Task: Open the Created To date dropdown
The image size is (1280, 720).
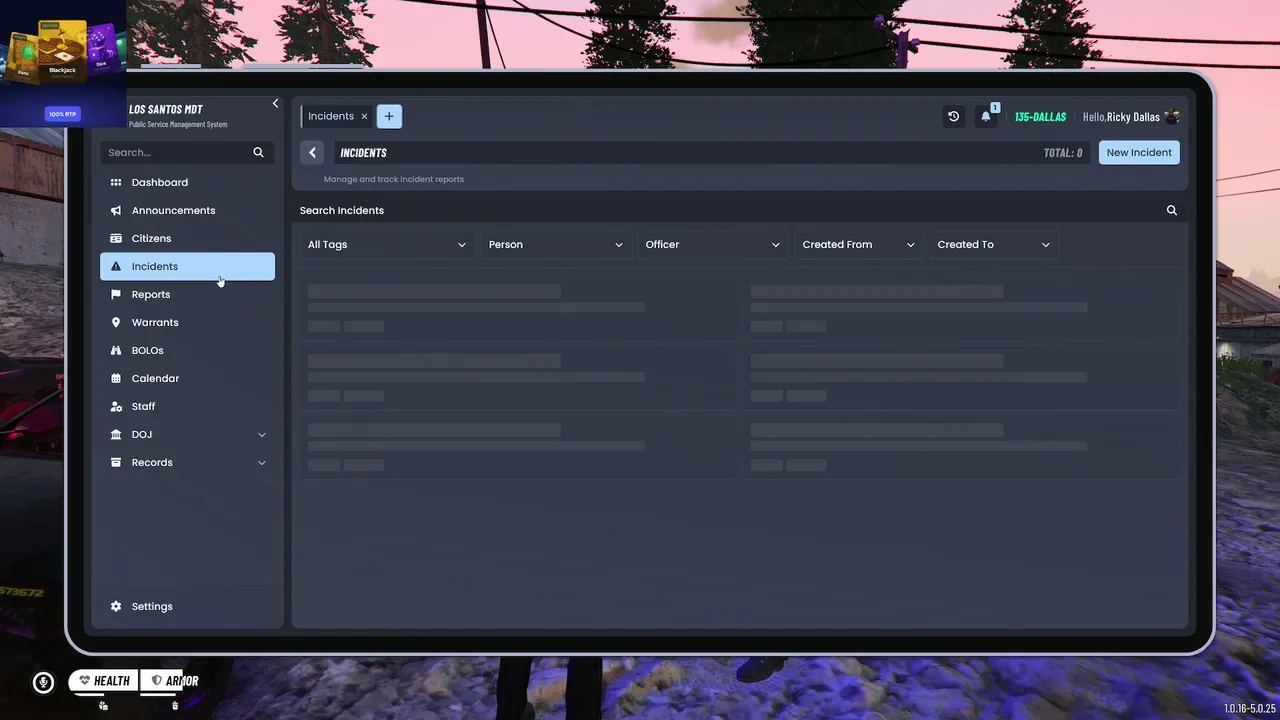Action: [x=994, y=244]
